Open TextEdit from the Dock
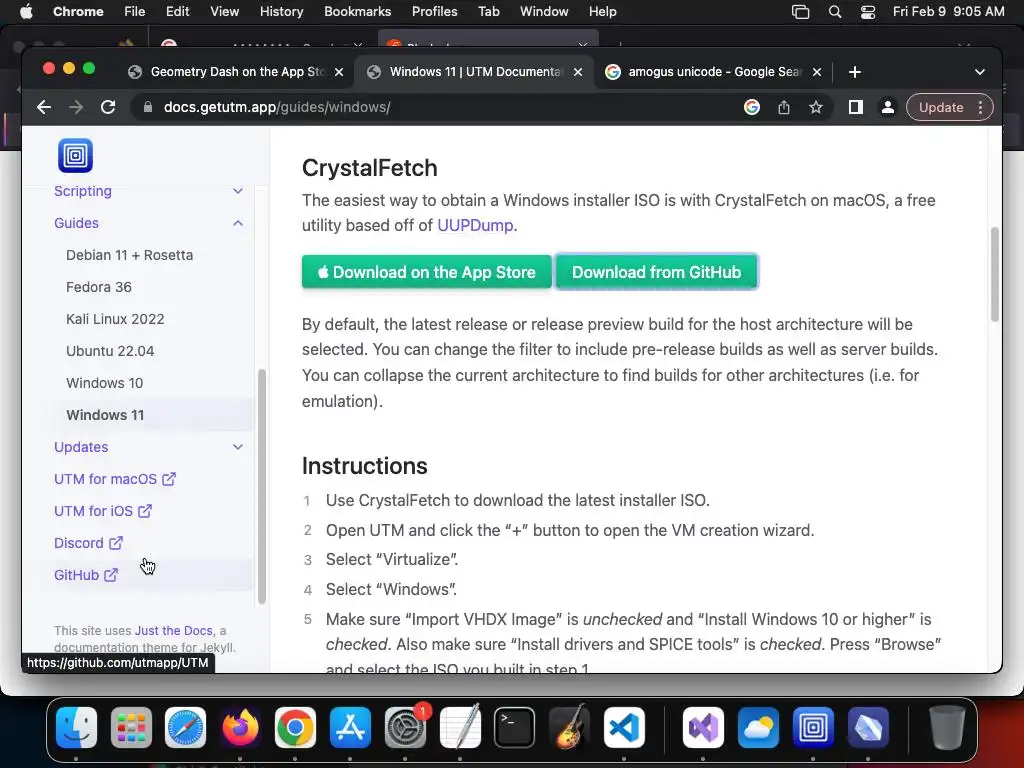Image resolution: width=1024 pixels, height=768 pixels. pyautogui.click(x=460, y=727)
